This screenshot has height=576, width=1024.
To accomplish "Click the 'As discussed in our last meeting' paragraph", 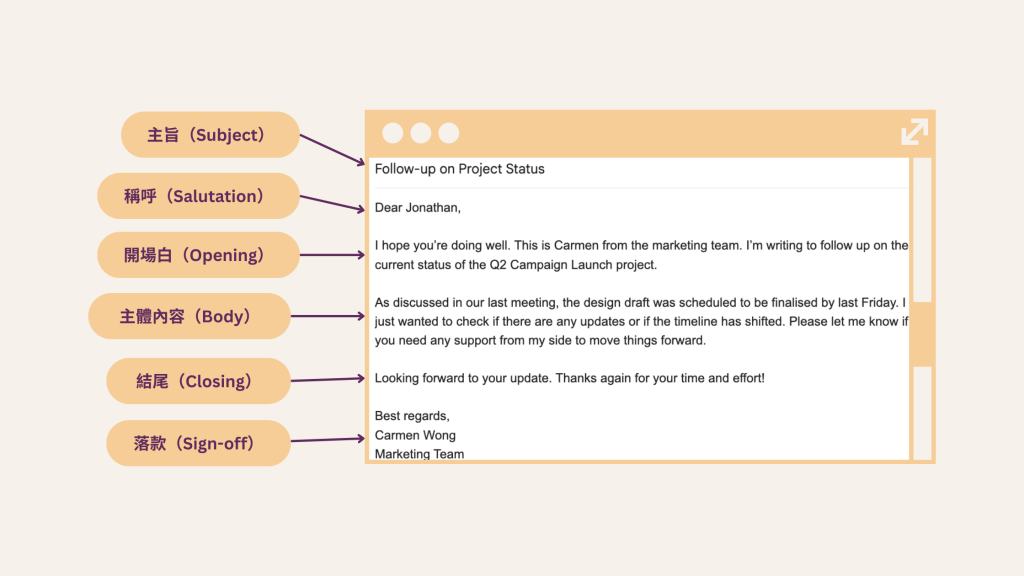I will pyautogui.click(x=640, y=321).
